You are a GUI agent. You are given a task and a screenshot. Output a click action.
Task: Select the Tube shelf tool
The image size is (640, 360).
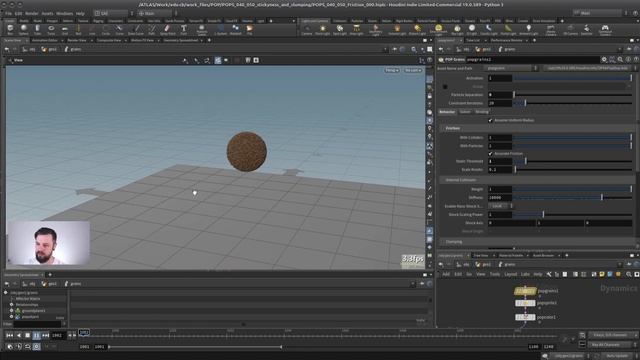pos(38,29)
